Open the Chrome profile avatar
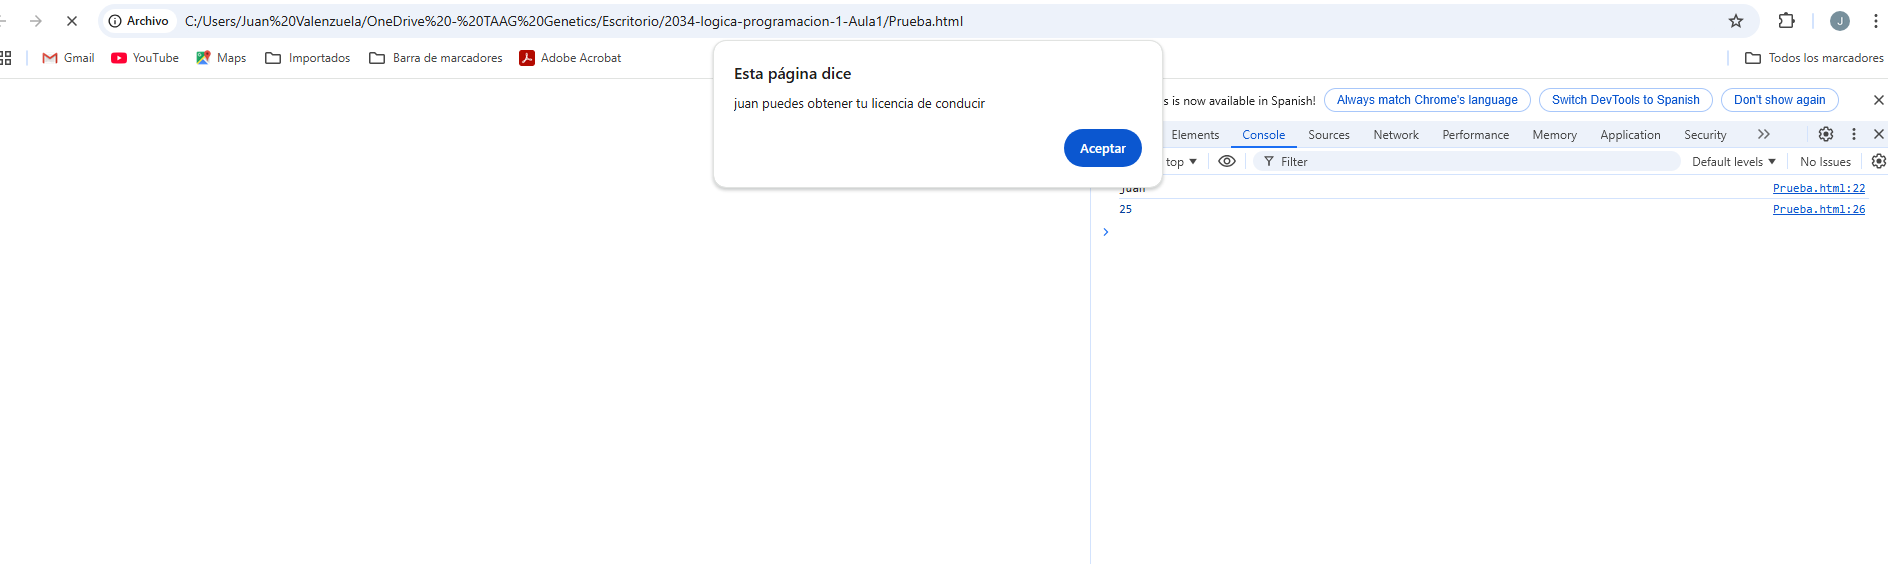The image size is (1888, 564). pos(1840,21)
